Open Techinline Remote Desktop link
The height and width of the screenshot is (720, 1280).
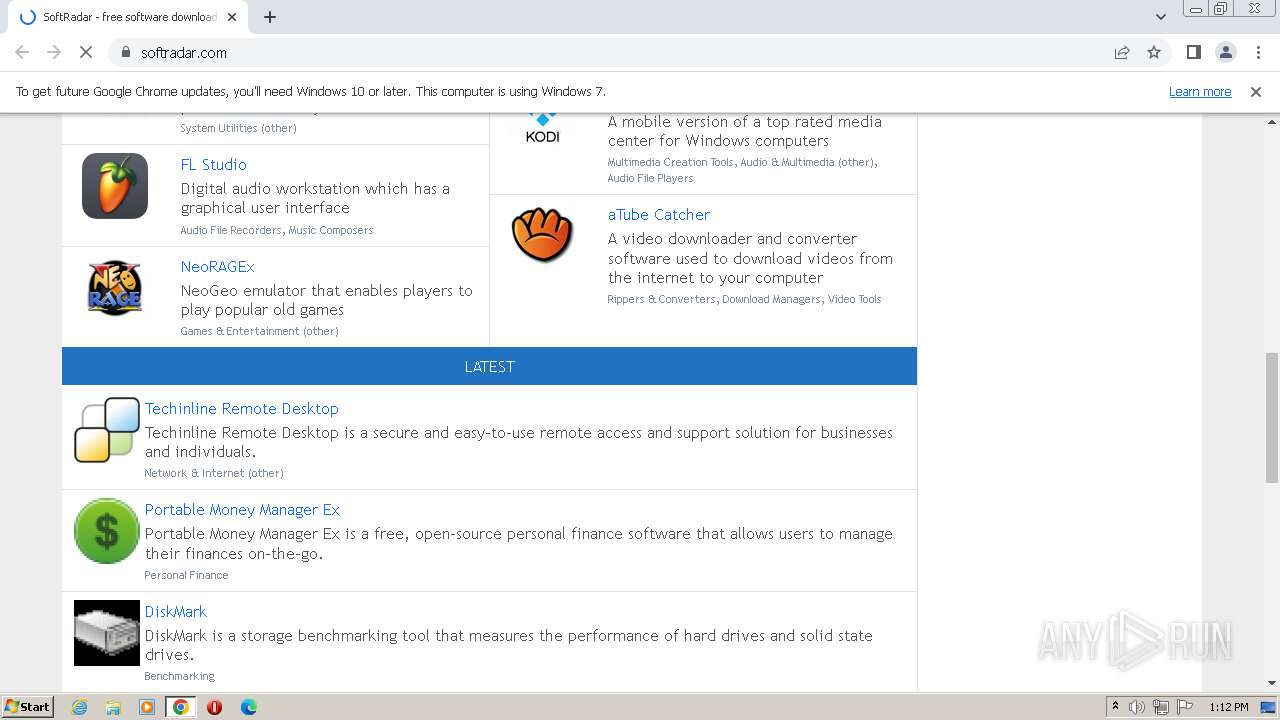point(242,408)
